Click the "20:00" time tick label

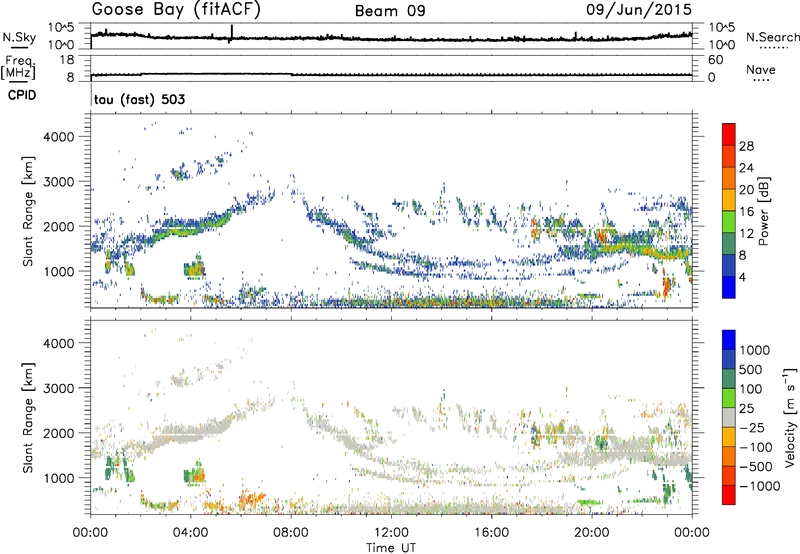click(591, 533)
